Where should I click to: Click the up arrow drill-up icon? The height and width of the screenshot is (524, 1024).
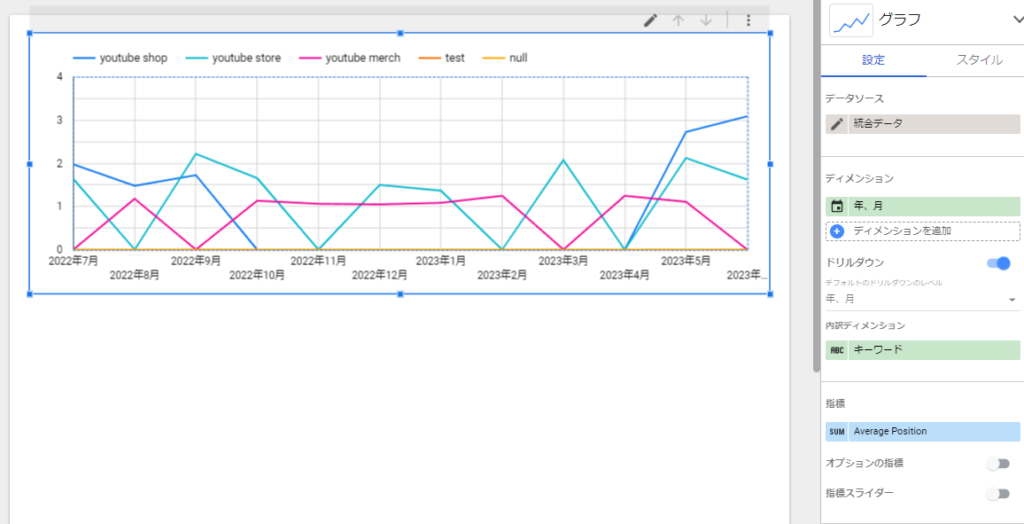pos(679,20)
